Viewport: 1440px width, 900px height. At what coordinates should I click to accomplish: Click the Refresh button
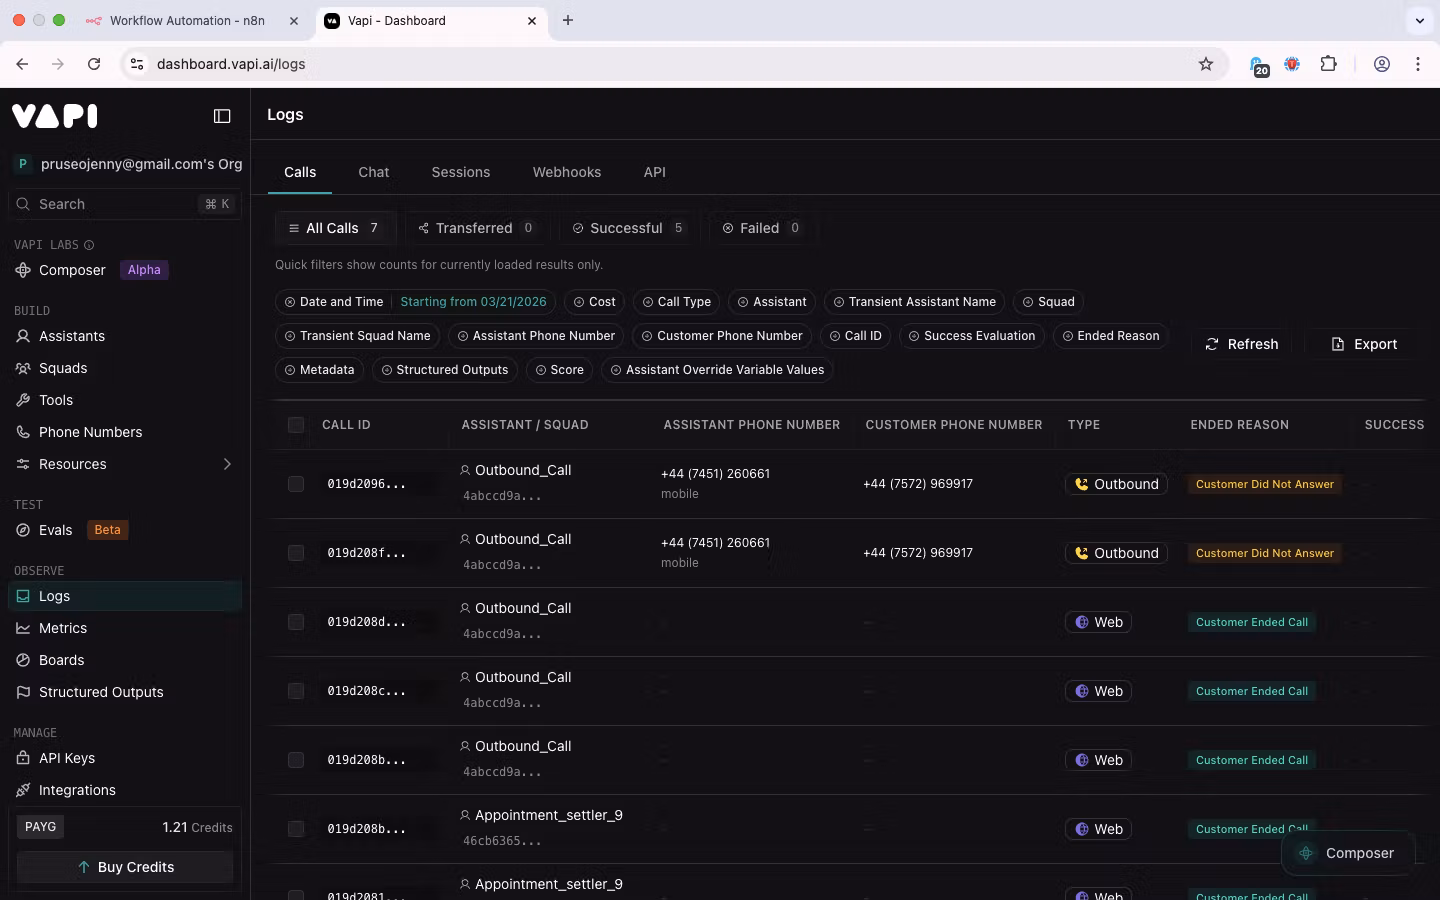pyautogui.click(x=1241, y=344)
